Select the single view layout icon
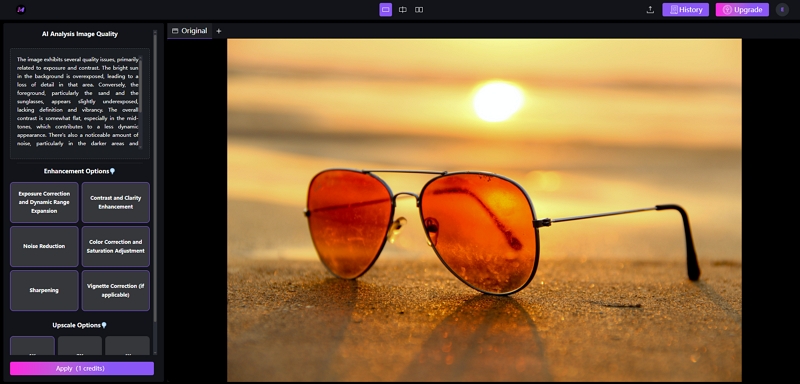The width and height of the screenshot is (800, 384). point(386,10)
